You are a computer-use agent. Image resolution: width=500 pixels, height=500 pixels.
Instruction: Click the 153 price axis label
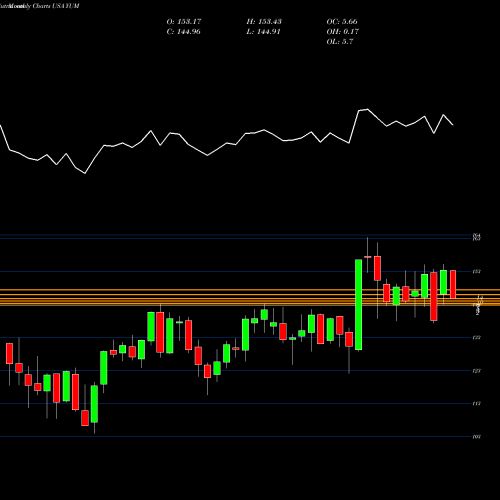coord(477,272)
